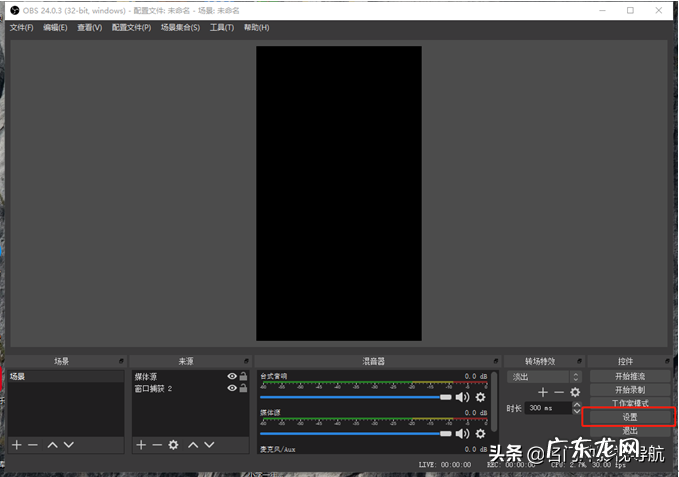Toggle visibility of 窗口捕获 2 source
679x477 pixels.
pyautogui.click(x=232, y=389)
